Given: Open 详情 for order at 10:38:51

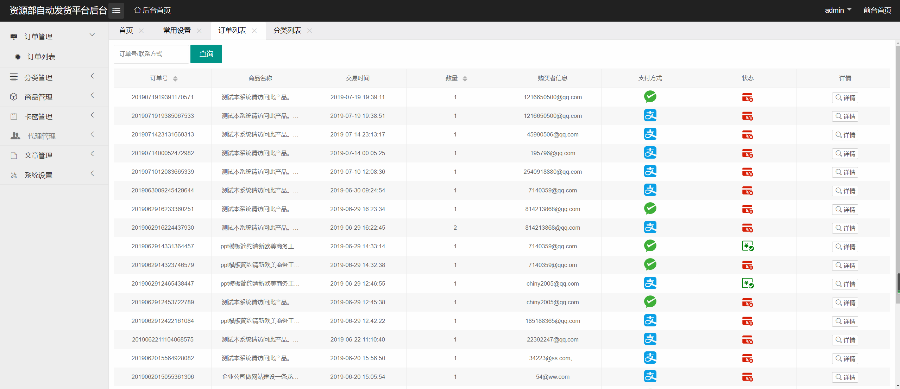Looking at the screenshot, I should 845,116.
